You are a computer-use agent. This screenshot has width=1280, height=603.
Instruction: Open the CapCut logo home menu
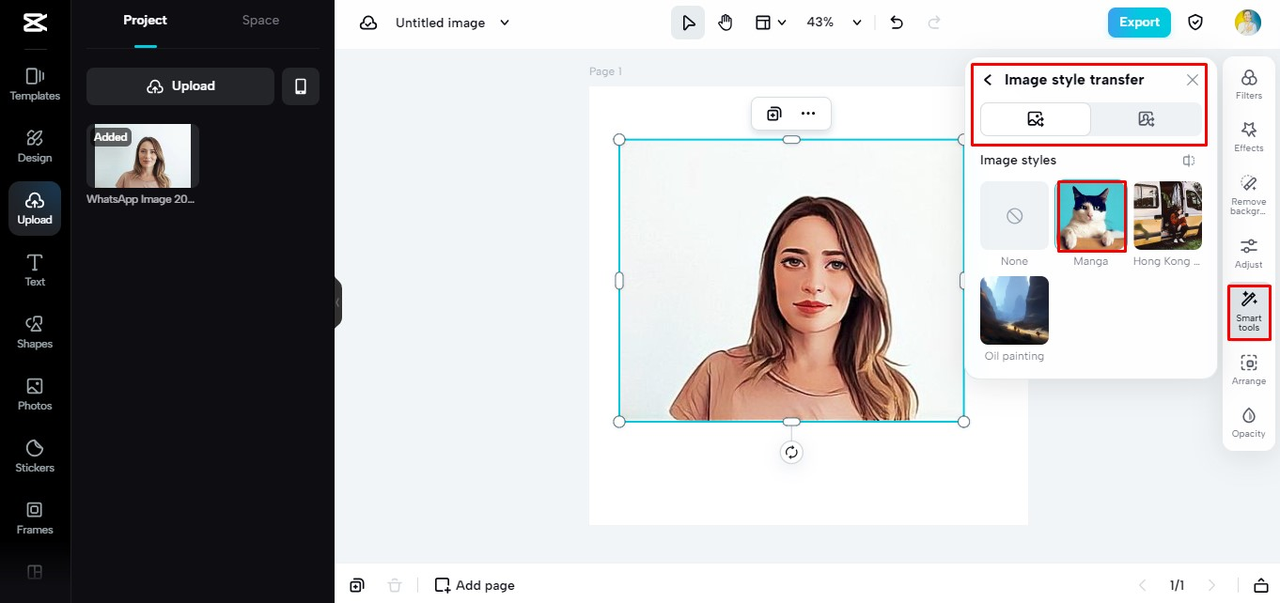tap(35, 22)
